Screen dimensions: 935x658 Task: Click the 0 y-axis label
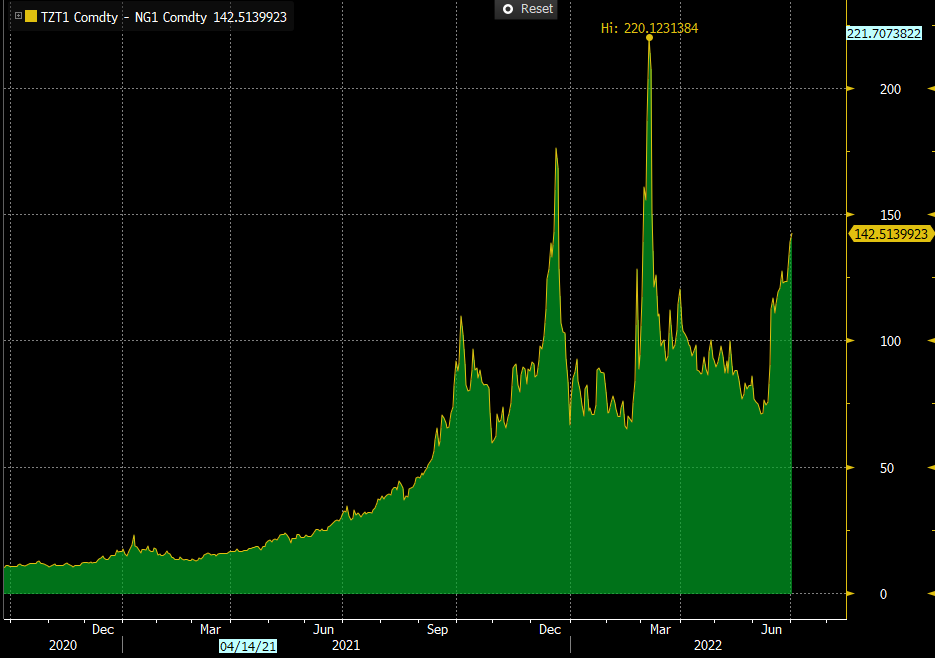pos(883,594)
